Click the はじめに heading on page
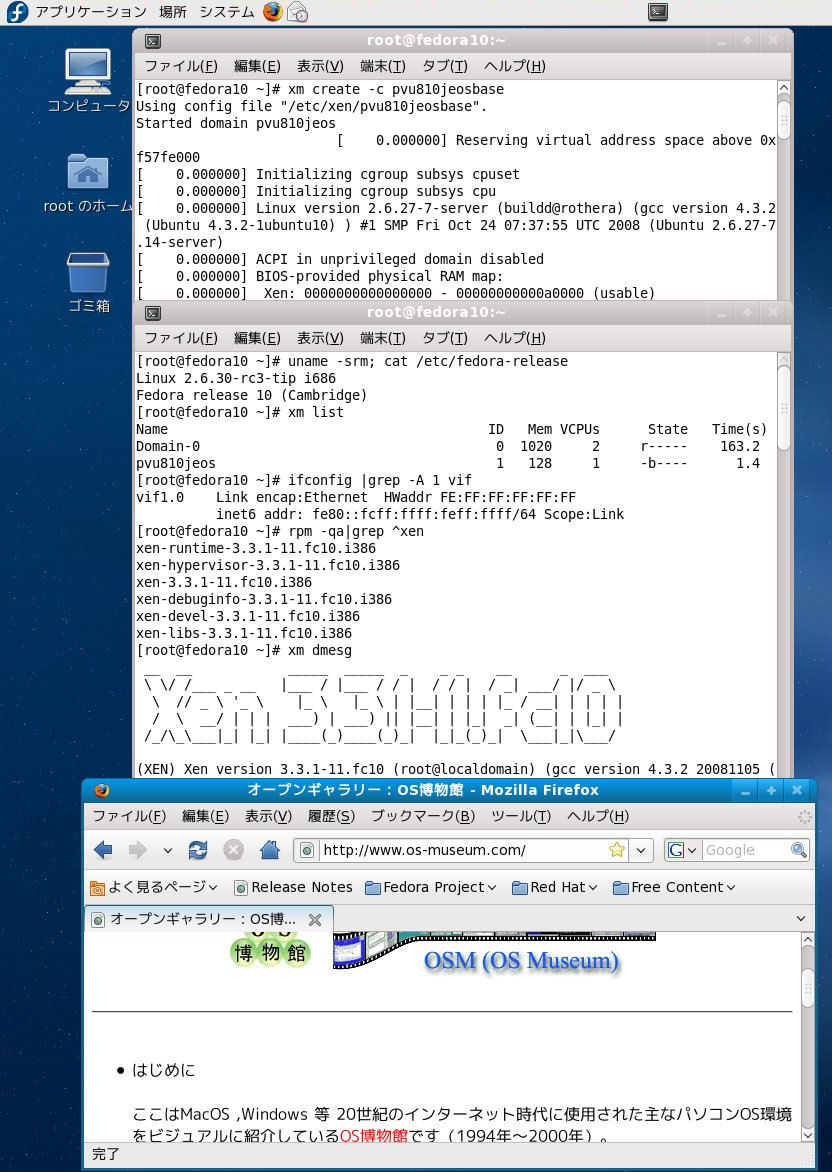 pos(164,1070)
